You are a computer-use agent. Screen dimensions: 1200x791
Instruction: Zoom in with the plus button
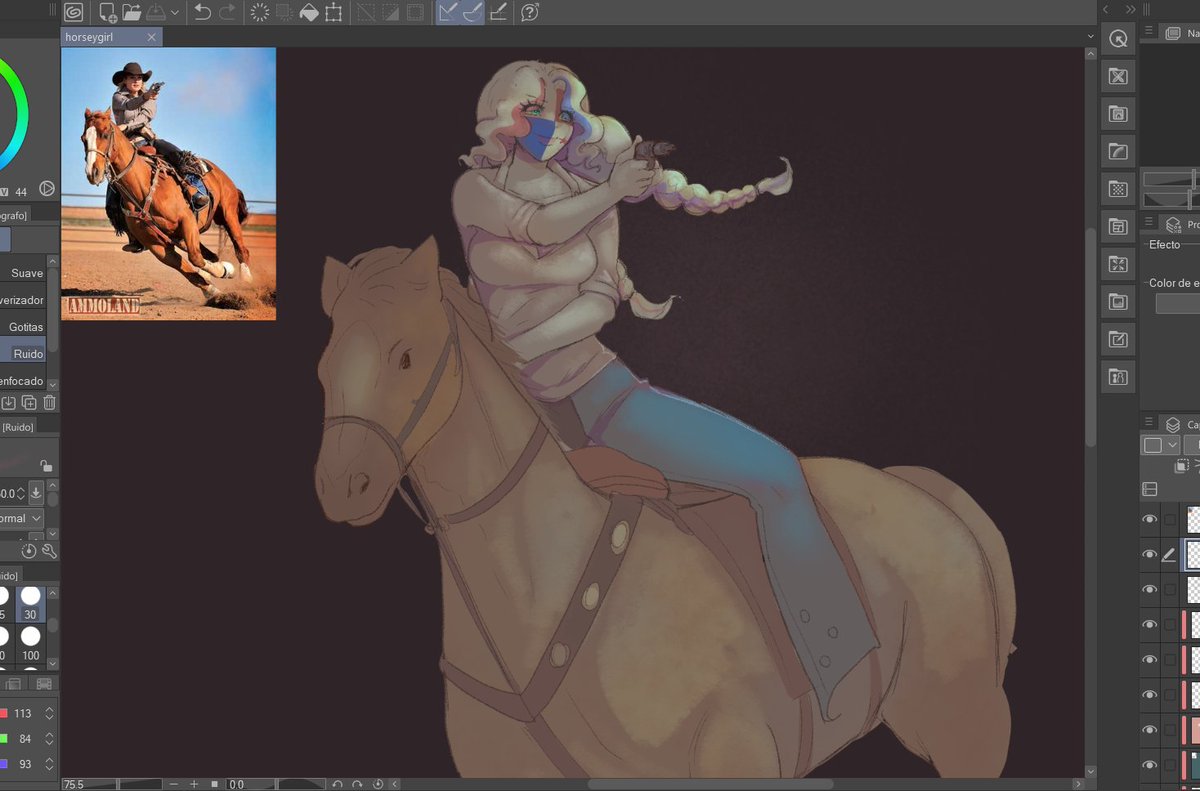[x=193, y=785]
